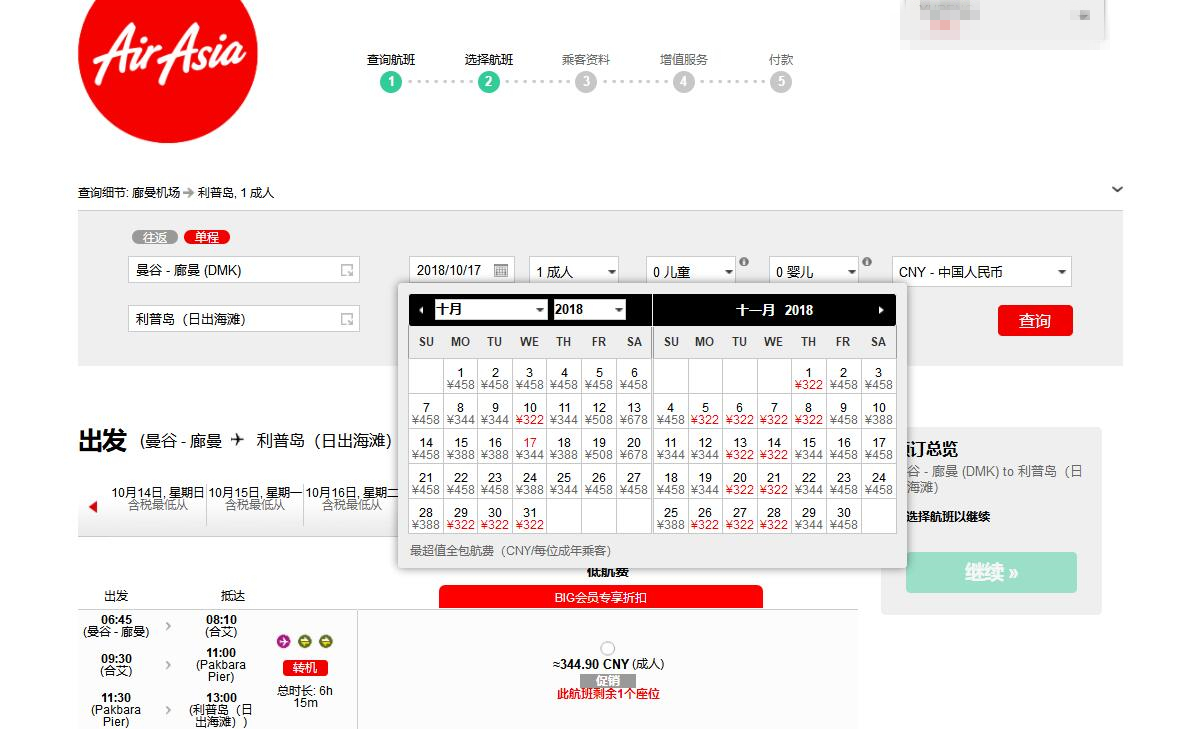The width and height of the screenshot is (1194, 729).
Task: Open the calendar icon beside the date field
Action: click(x=501, y=270)
